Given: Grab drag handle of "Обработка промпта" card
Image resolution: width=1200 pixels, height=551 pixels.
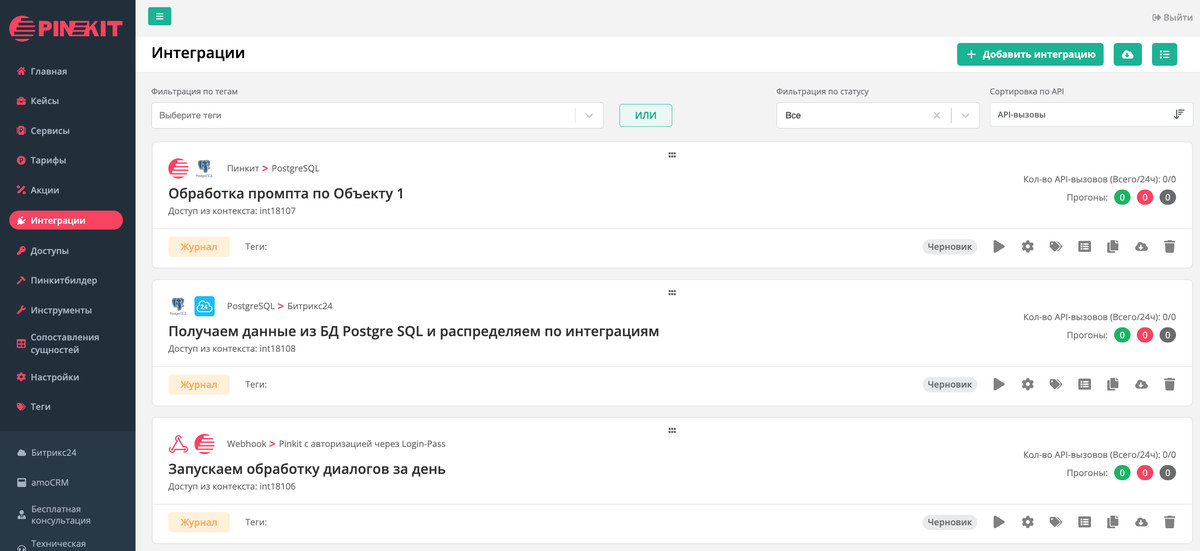Looking at the screenshot, I should click(x=672, y=155).
